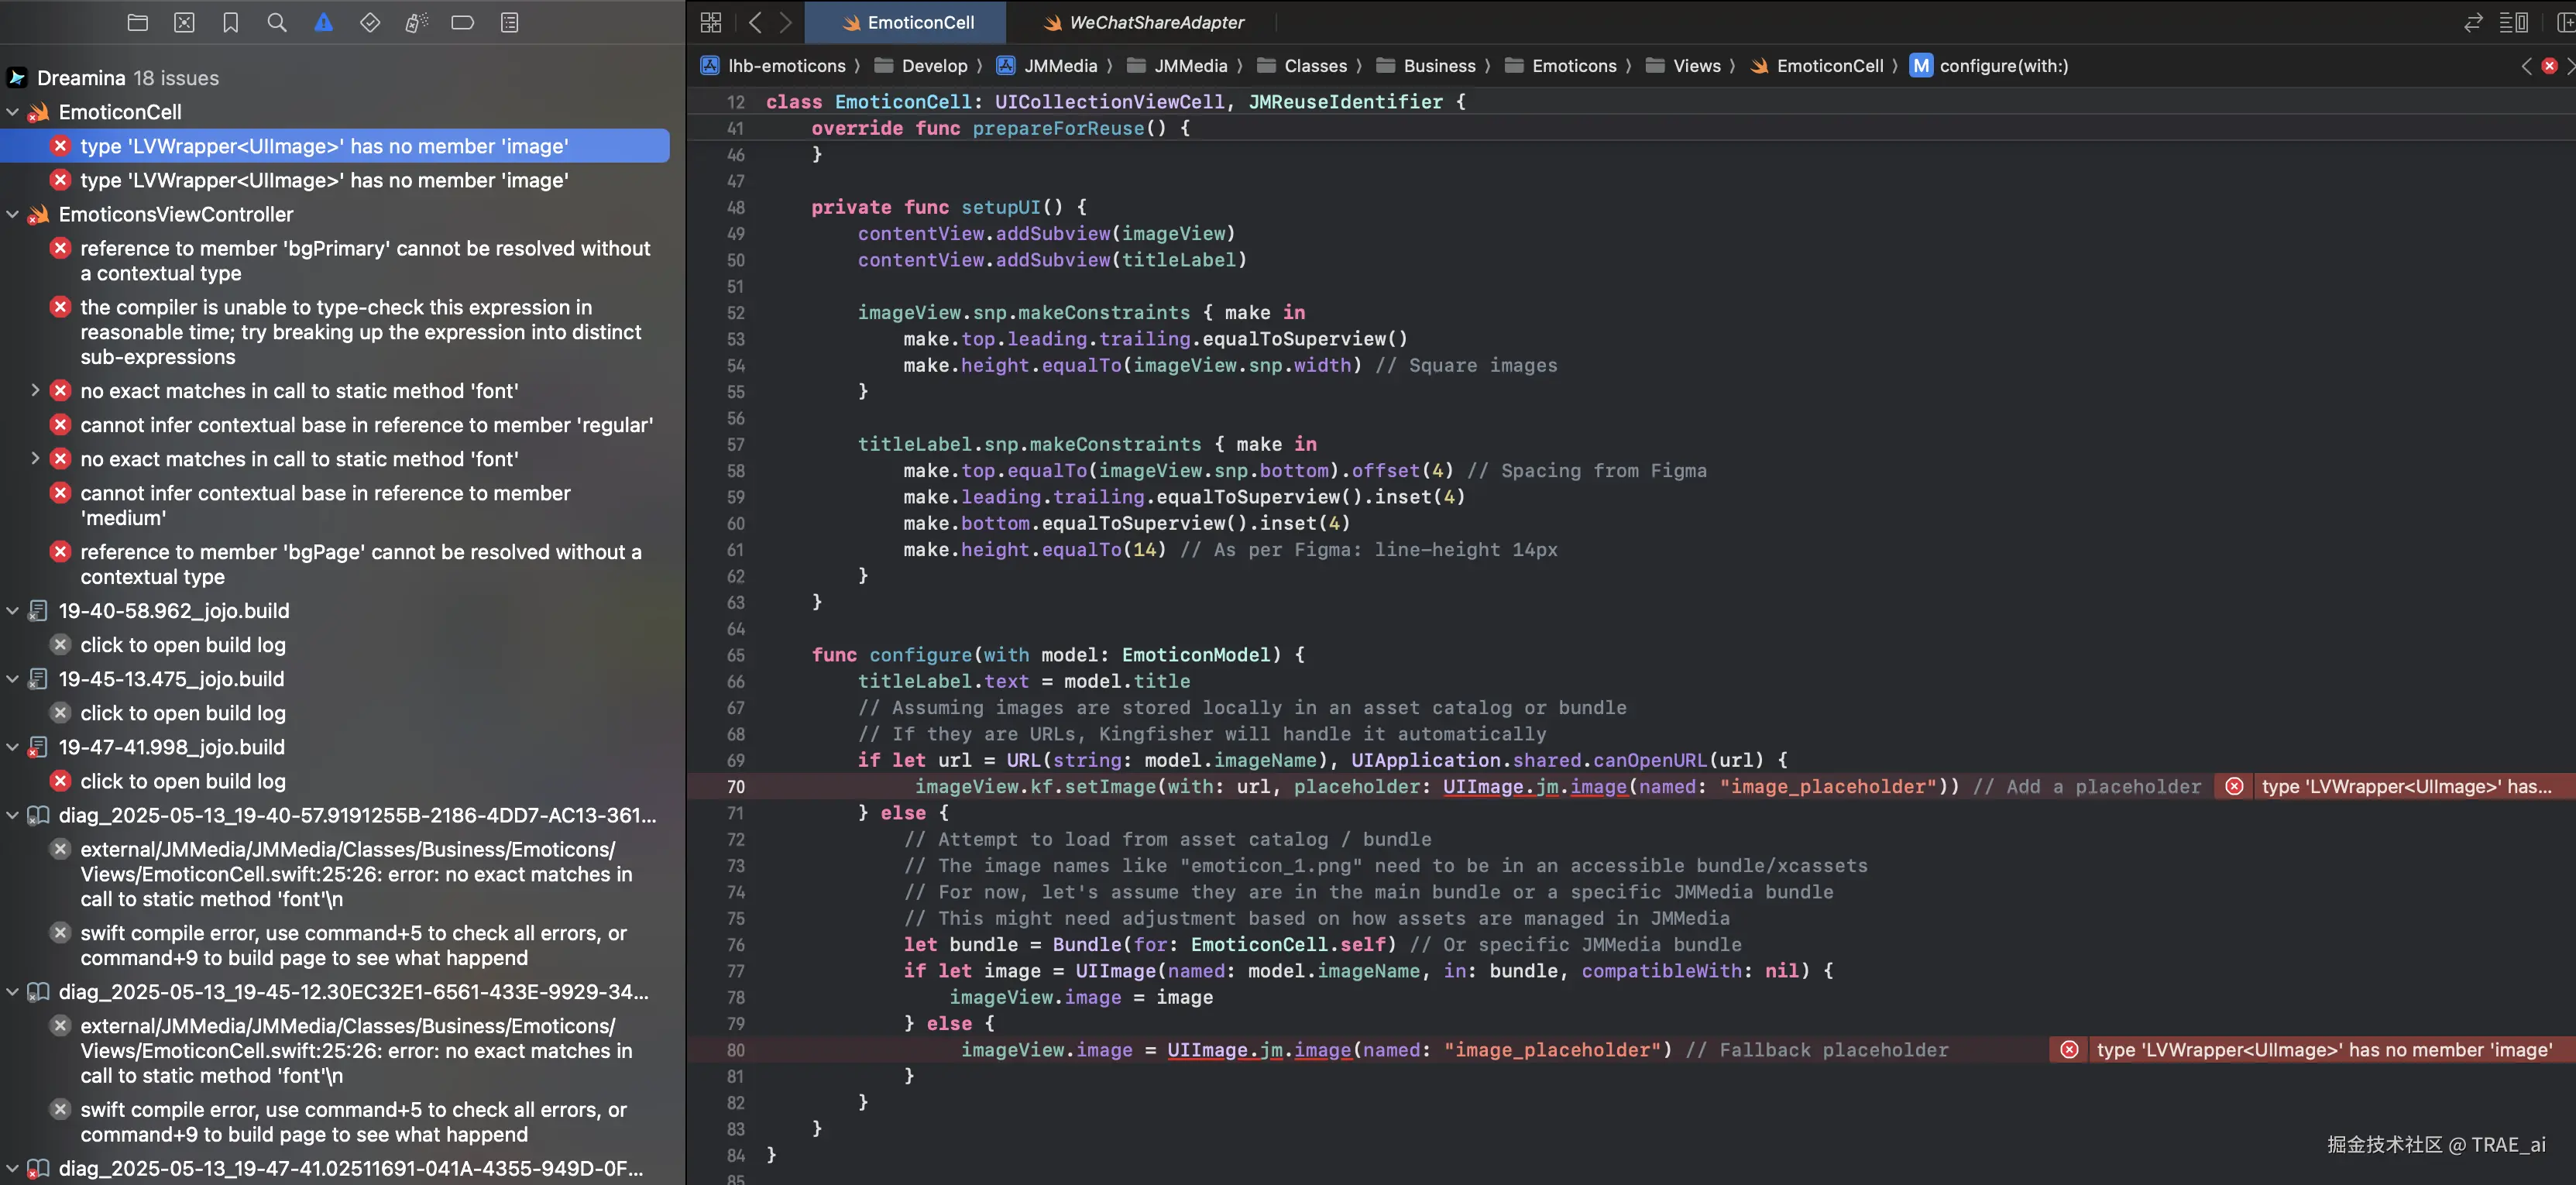Screen dimensions: 2576x1185
Task: Show the Report navigator icon
Action: (x=509, y=22)
